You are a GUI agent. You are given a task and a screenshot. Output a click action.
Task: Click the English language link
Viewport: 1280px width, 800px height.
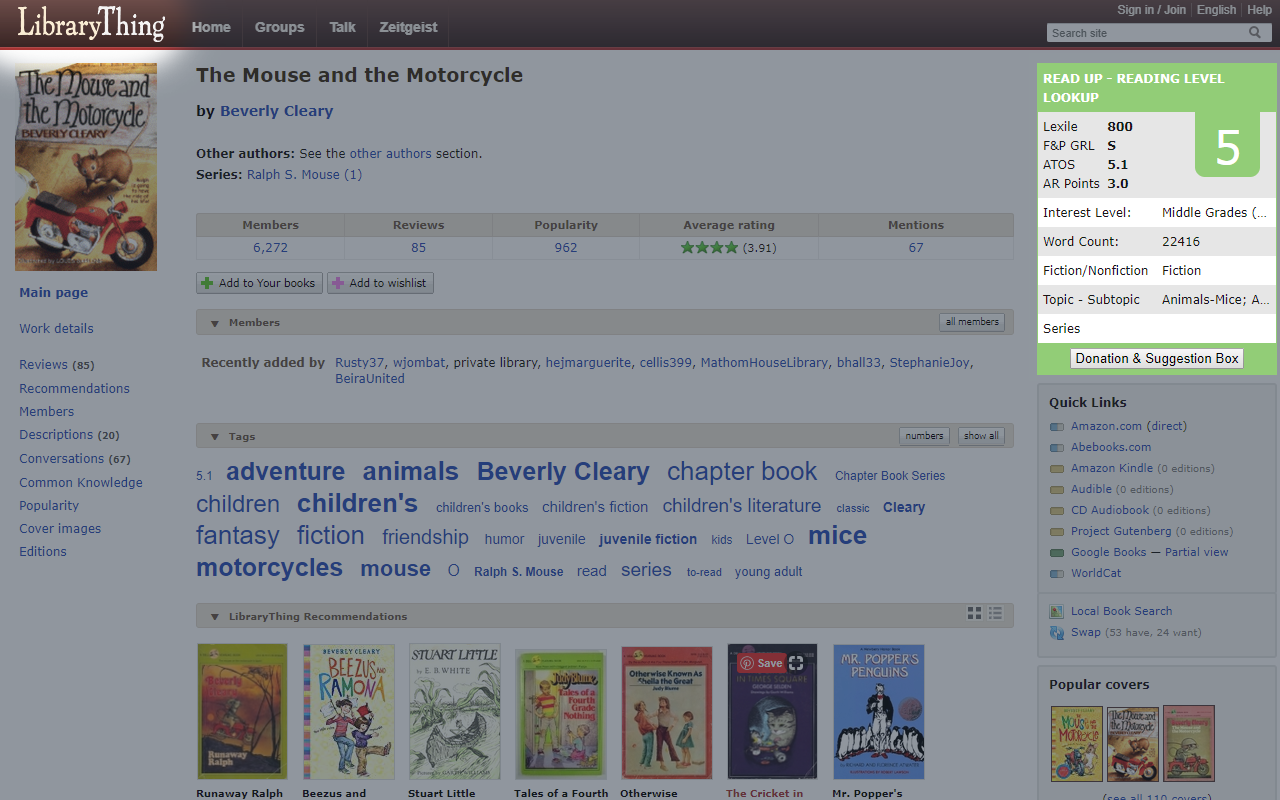(x=1216, y=10)
